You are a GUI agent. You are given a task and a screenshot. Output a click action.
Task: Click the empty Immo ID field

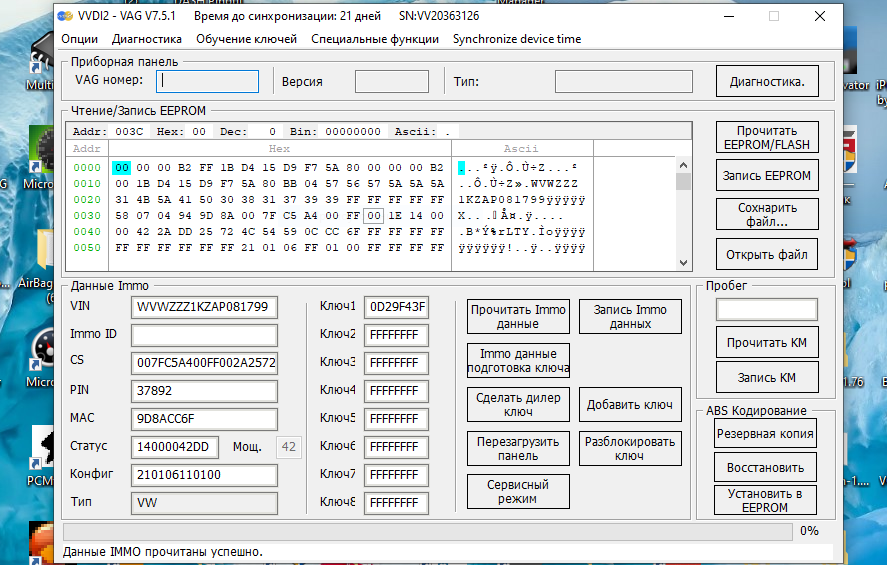click(x=204, y=335)
